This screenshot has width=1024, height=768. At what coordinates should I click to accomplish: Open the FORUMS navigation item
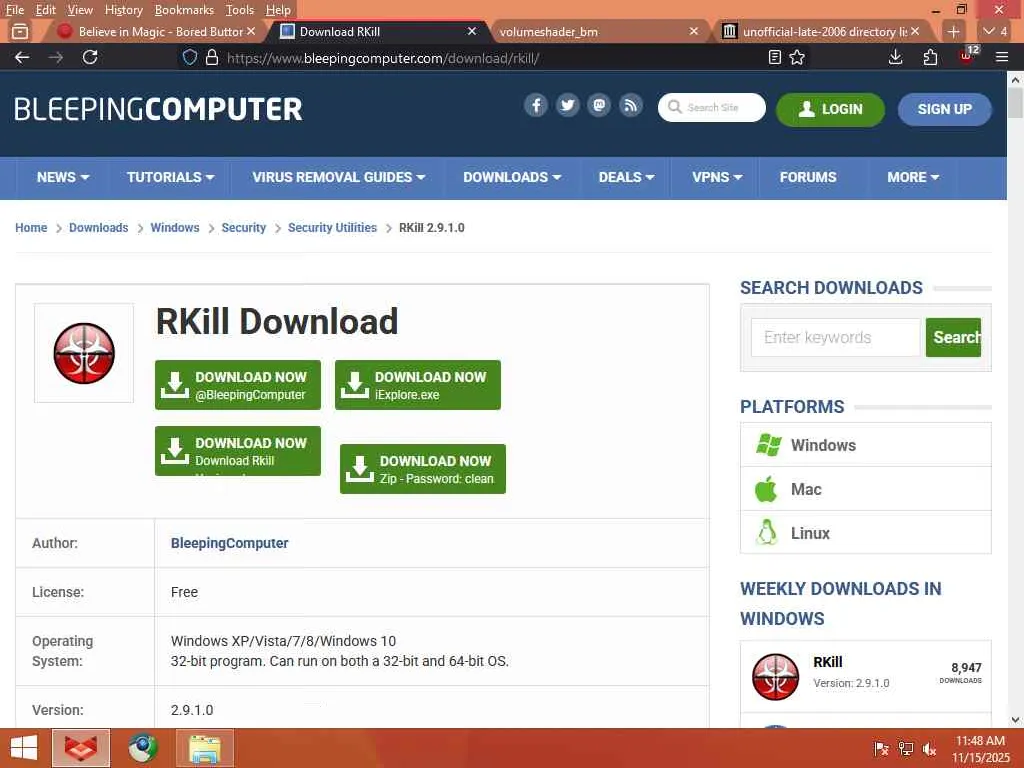tap(808, 177)
